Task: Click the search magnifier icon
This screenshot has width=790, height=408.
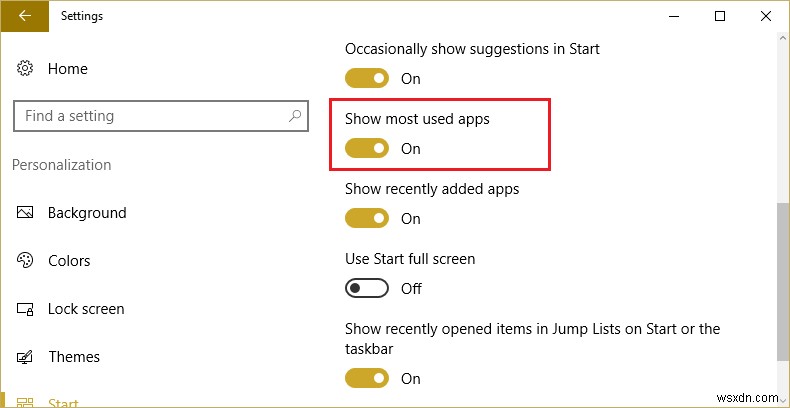Action: pos(295,116)
